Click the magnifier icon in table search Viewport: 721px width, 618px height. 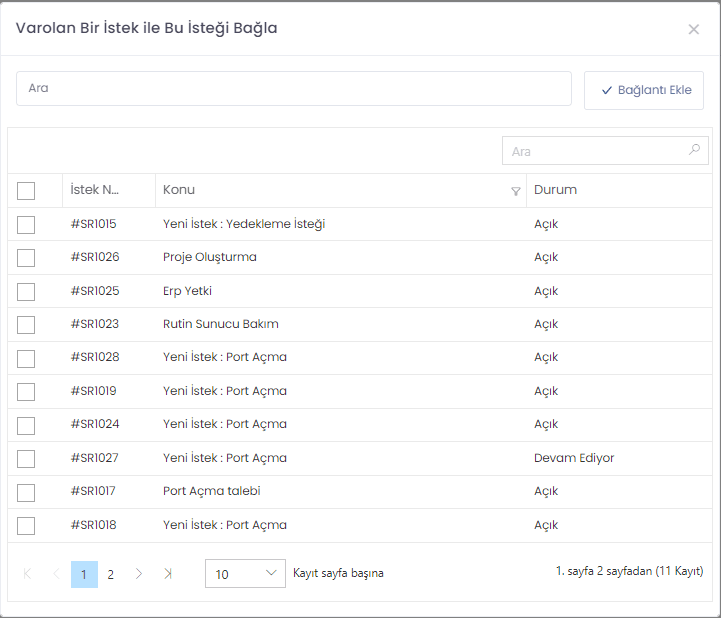(x=694, y=149)
